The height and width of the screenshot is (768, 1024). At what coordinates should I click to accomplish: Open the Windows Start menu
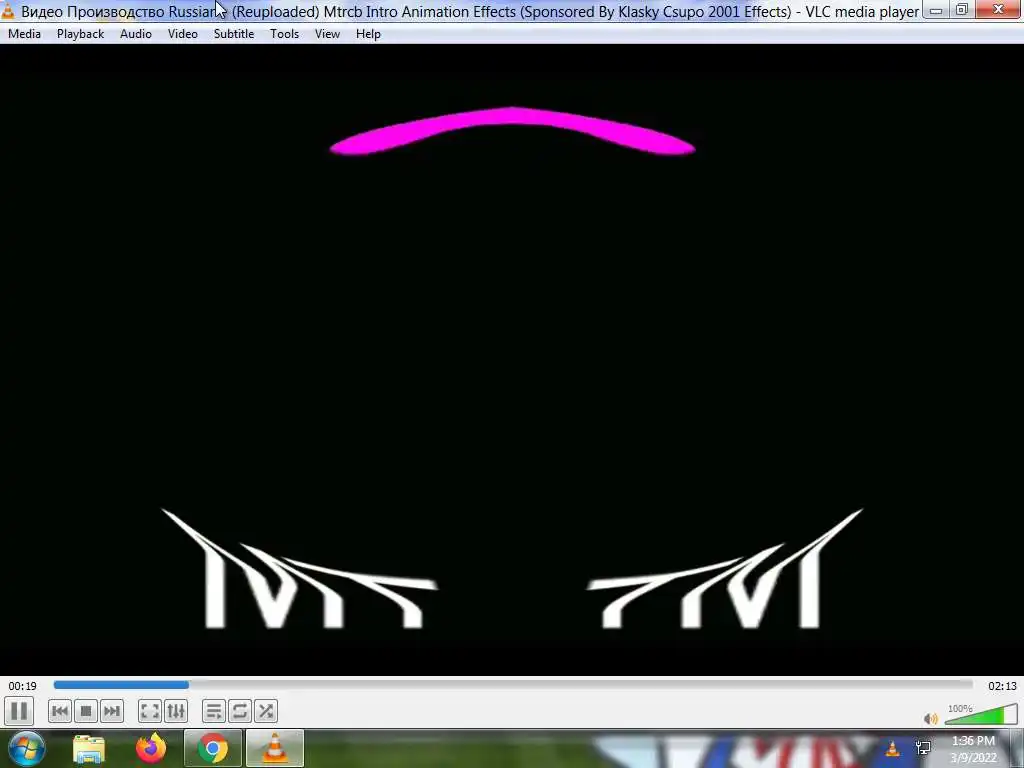(27, 748)
